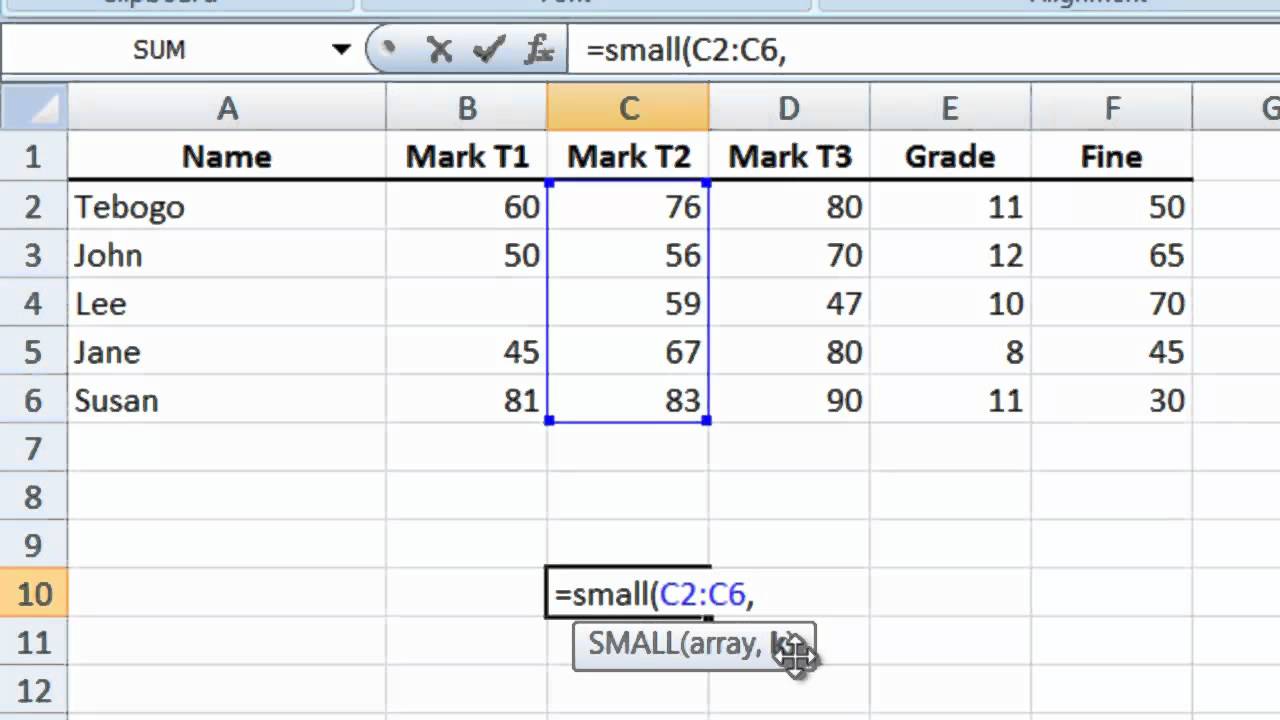Click Lee's Mark T2 value 59
Screen dimensions: 1280x720
point(628,303)
